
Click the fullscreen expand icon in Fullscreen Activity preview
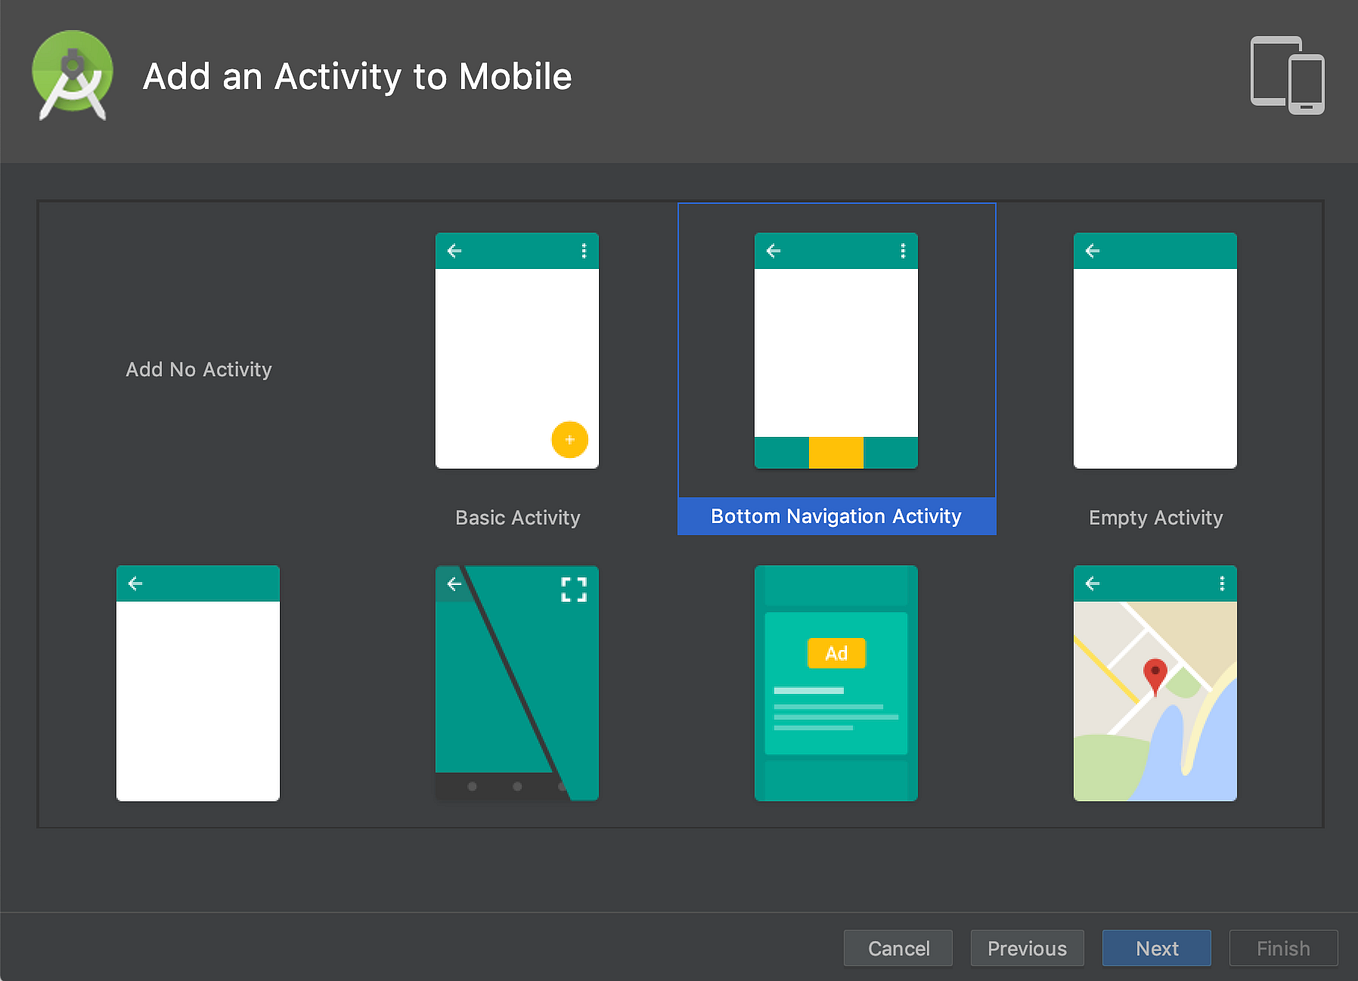click(573, 589)
